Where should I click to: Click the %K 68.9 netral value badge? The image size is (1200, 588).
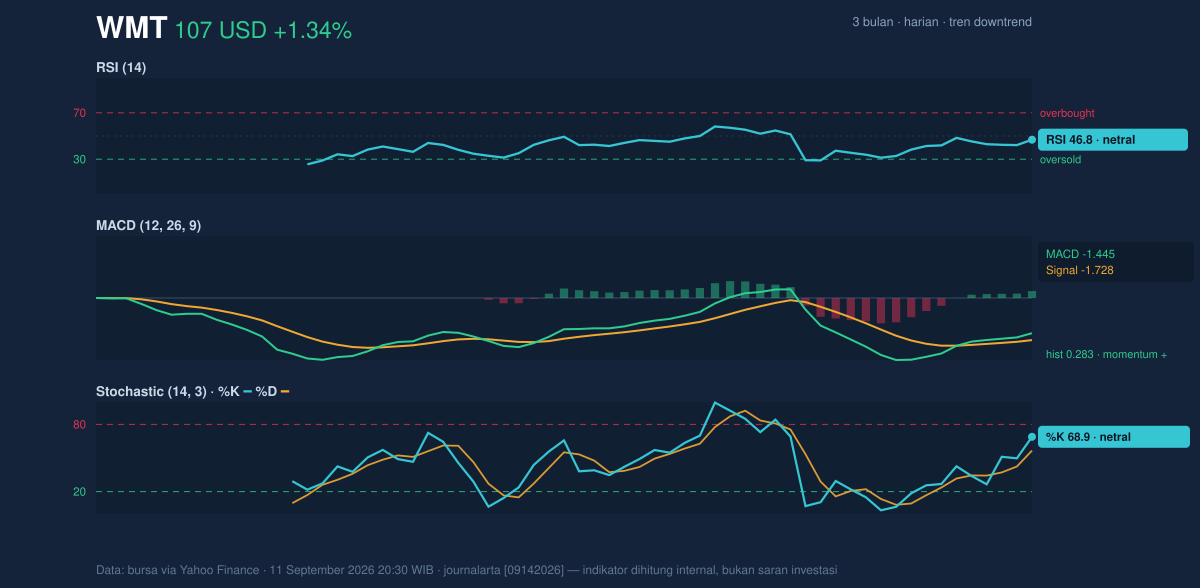(1114, 437)
